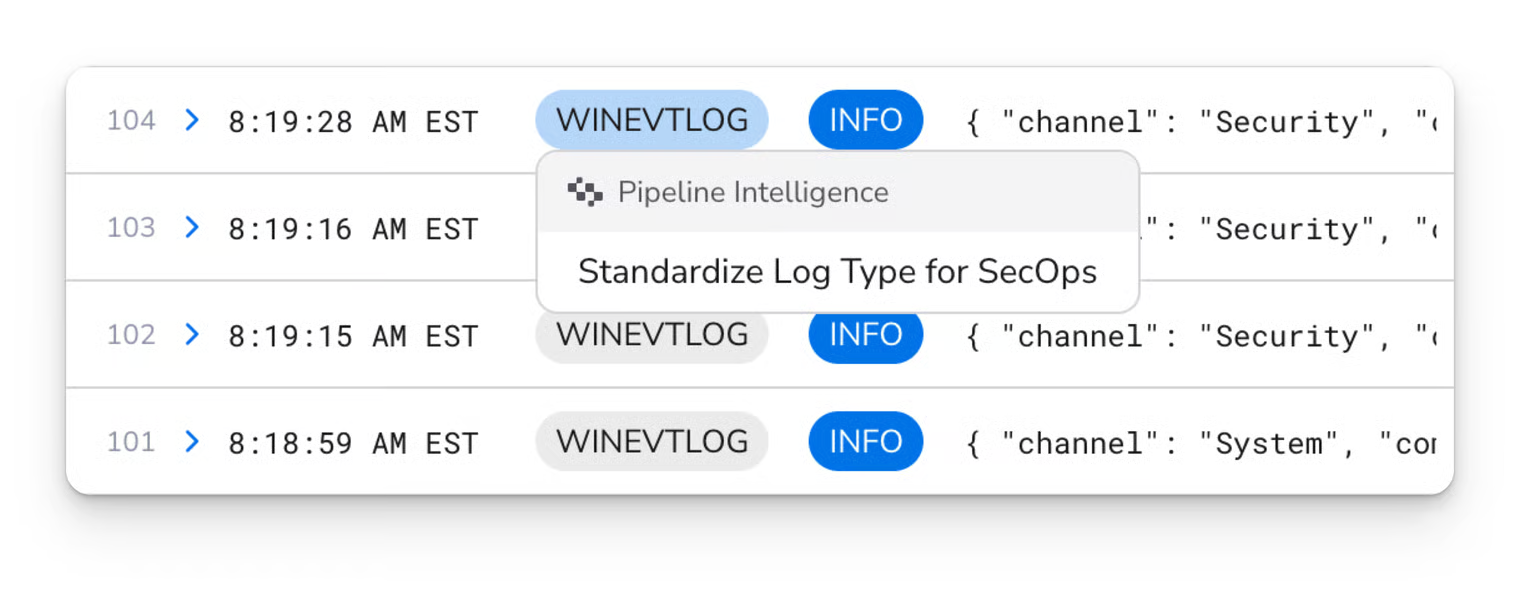Click the System channel log message

coord(1200,443)
